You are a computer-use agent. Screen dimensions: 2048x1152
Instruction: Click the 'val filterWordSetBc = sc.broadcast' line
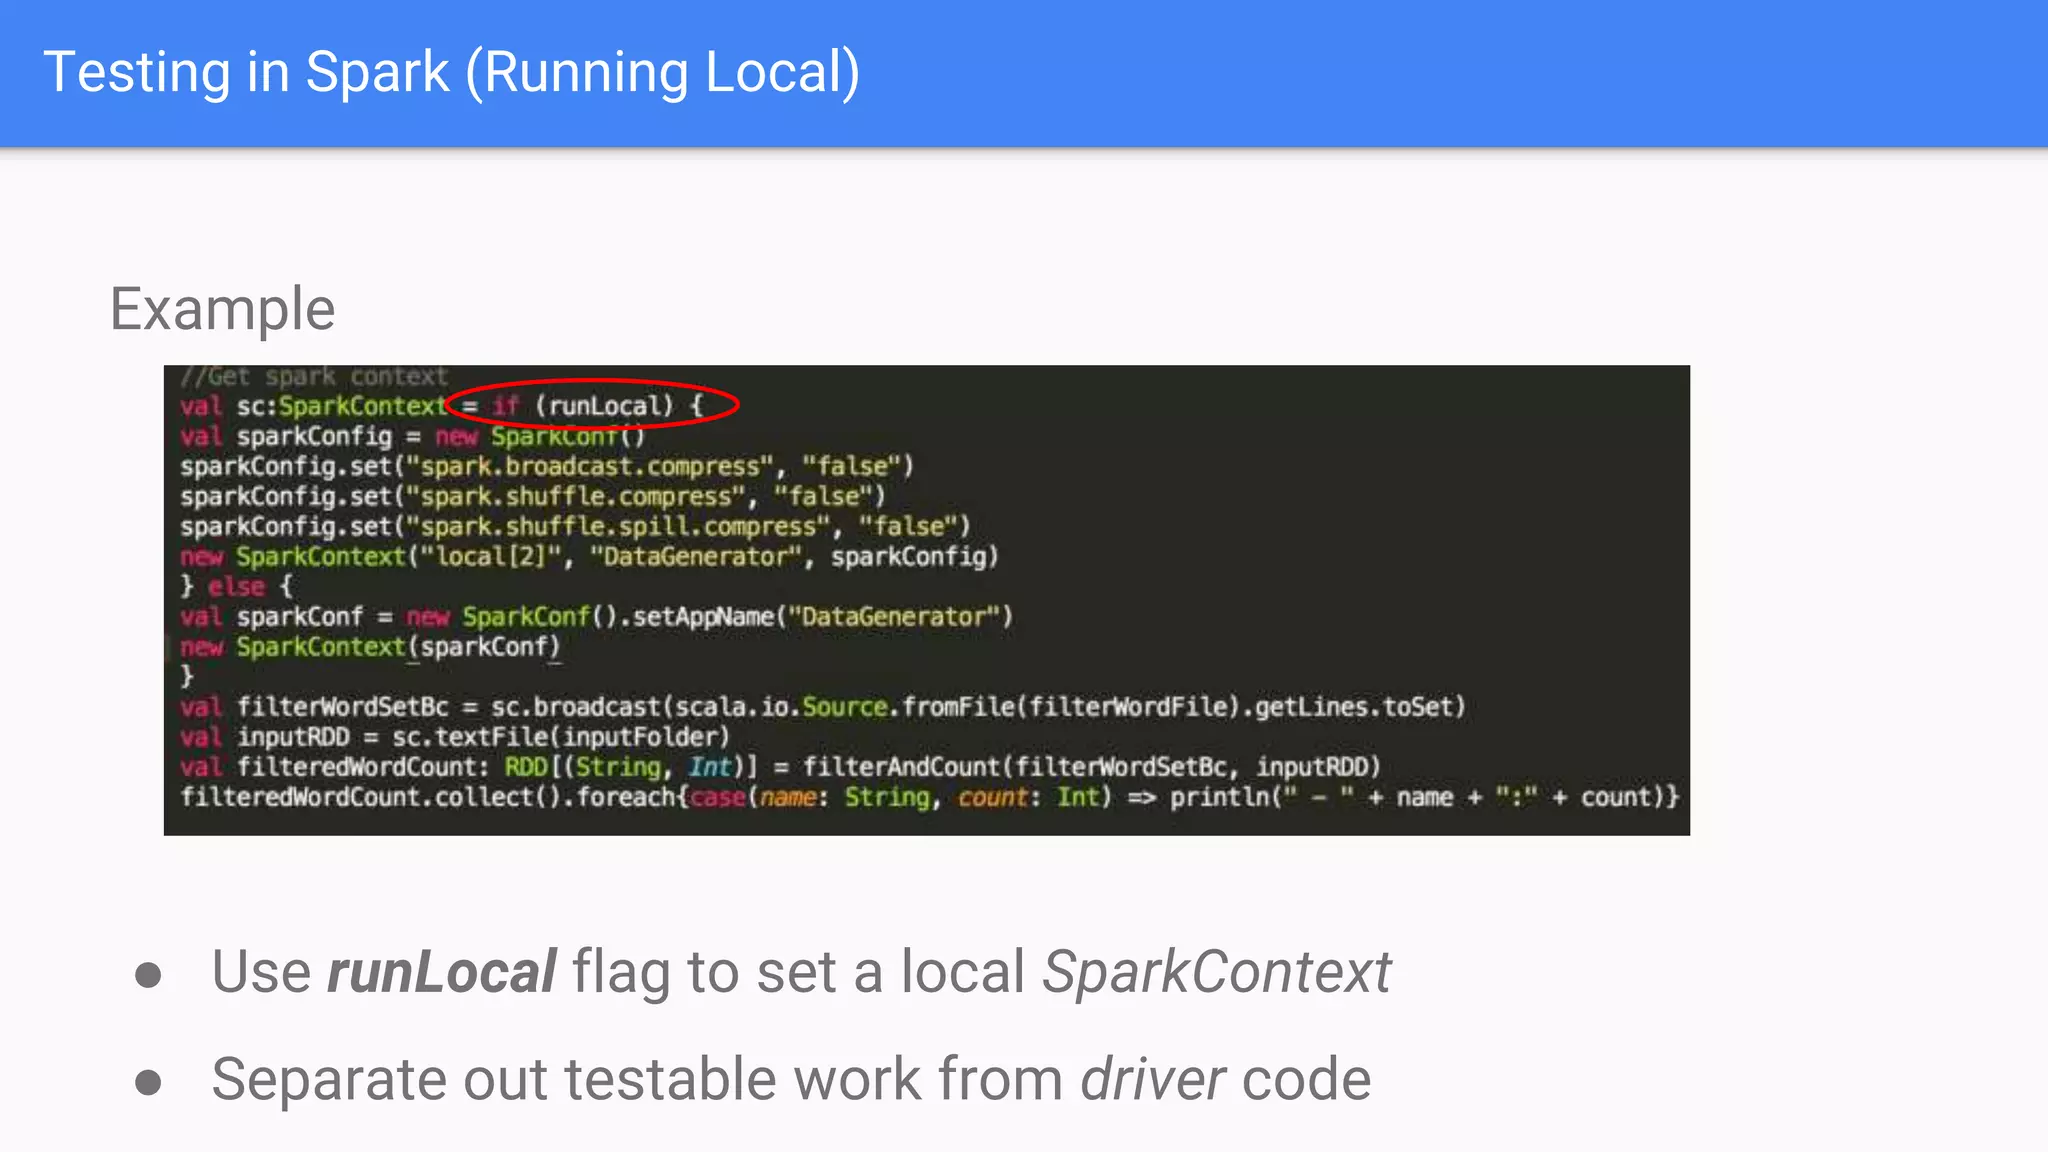coord(823,707)
